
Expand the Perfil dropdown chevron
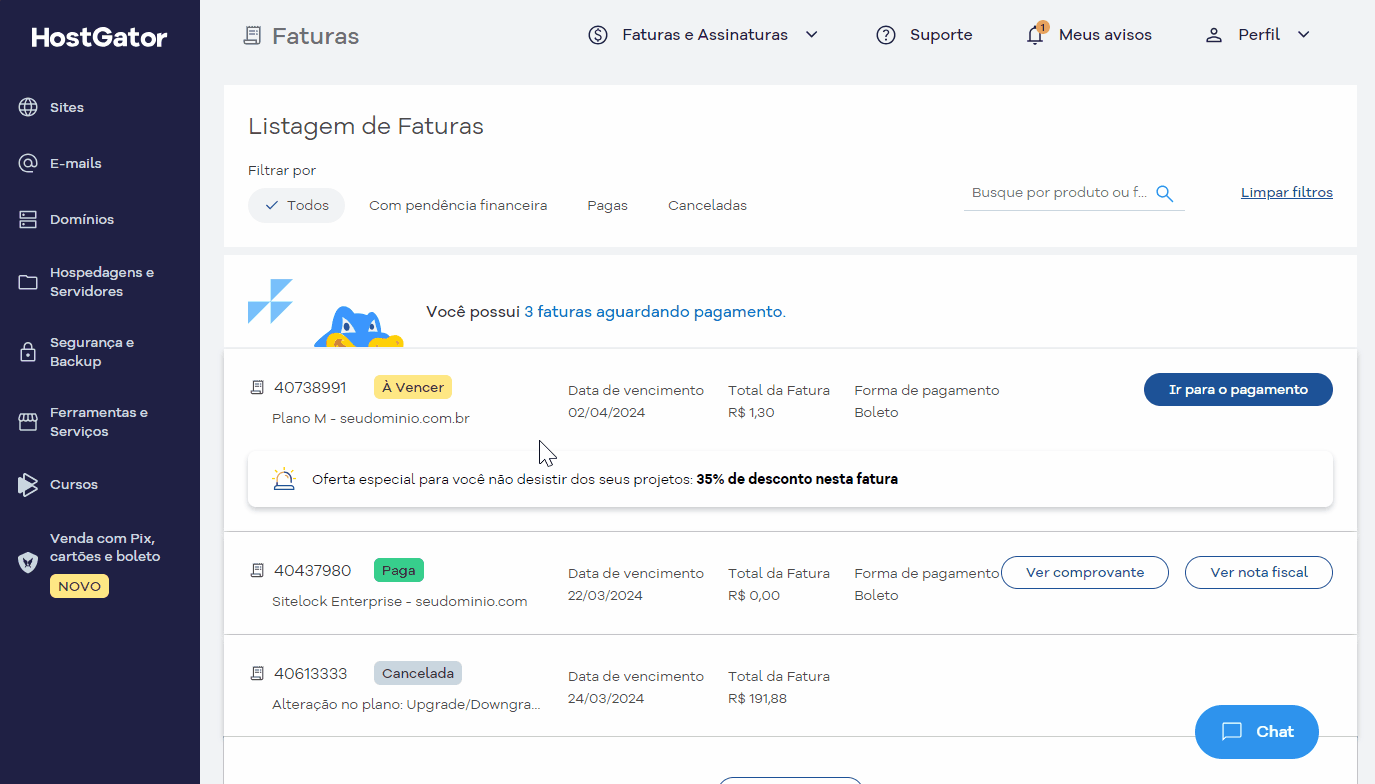[x=1303, y=35]
